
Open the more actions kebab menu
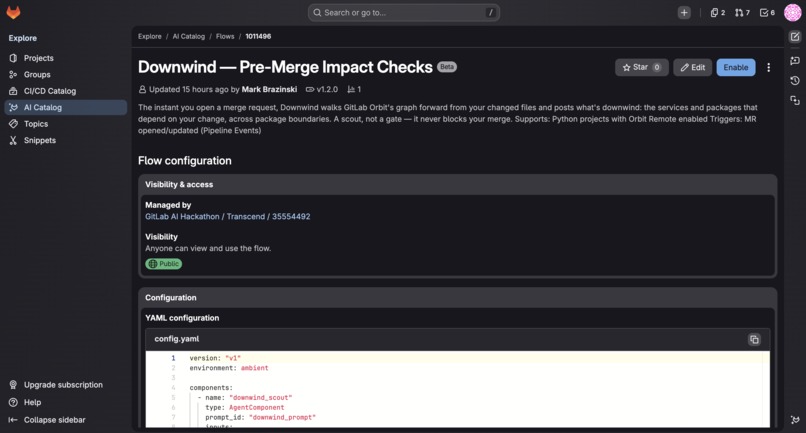(768, 67)
